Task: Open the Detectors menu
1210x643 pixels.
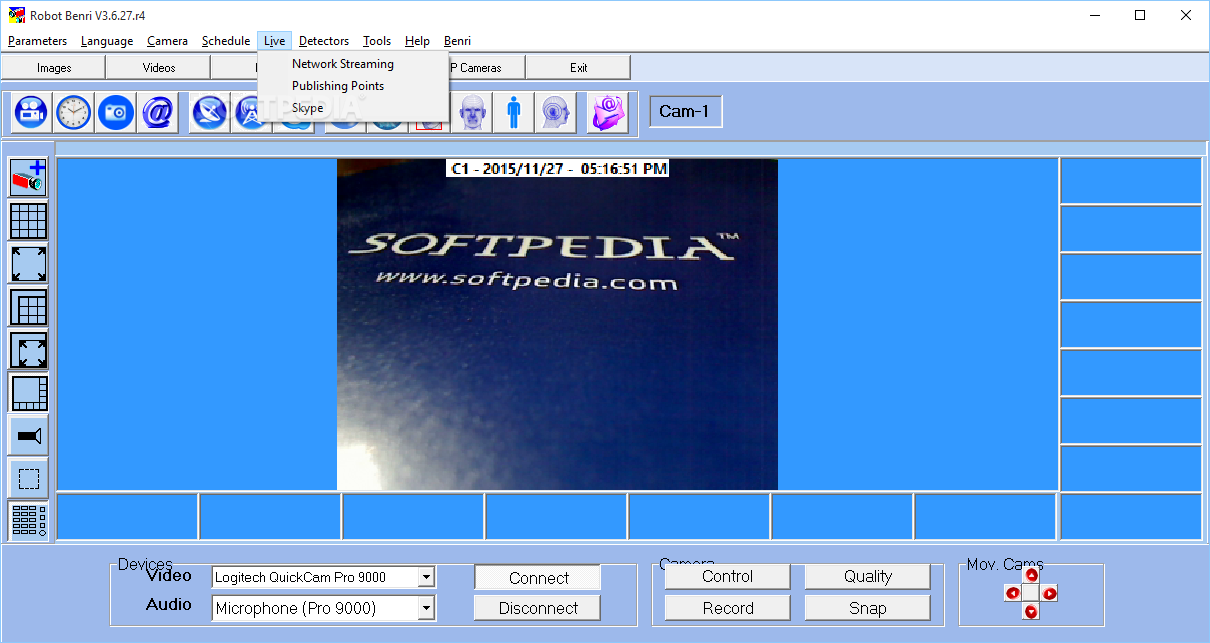Action: [x=324, y=41]
